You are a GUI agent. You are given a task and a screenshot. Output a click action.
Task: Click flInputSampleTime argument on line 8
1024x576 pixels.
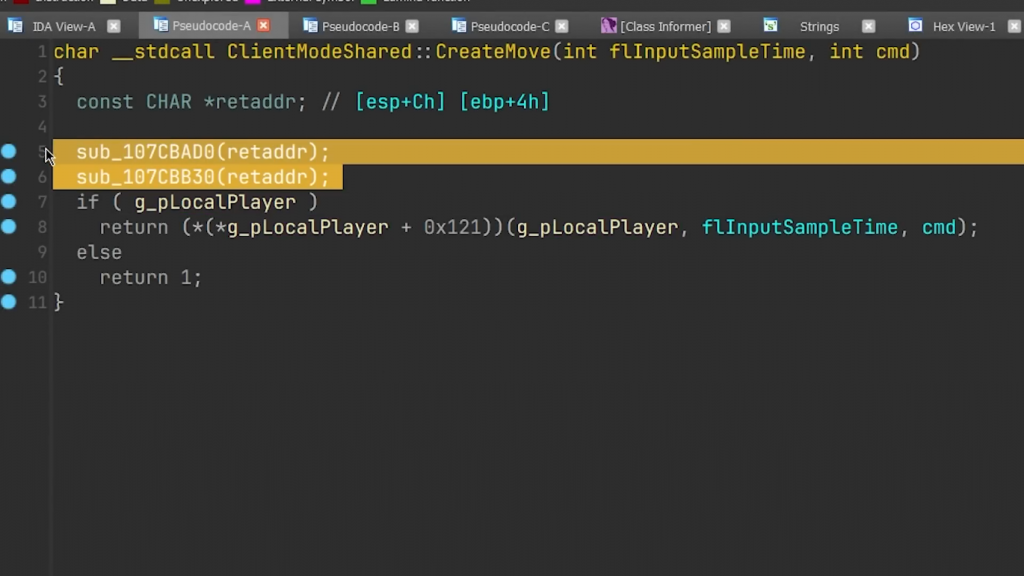click(x=799, y=227)
